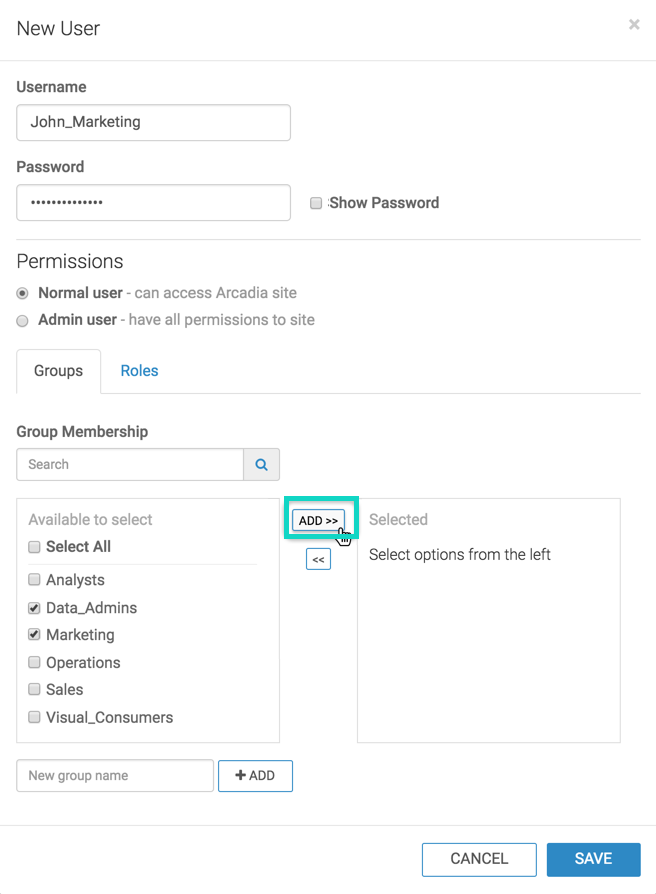
Task: Focus the New group name field
Action: click(x=115, y=776)
